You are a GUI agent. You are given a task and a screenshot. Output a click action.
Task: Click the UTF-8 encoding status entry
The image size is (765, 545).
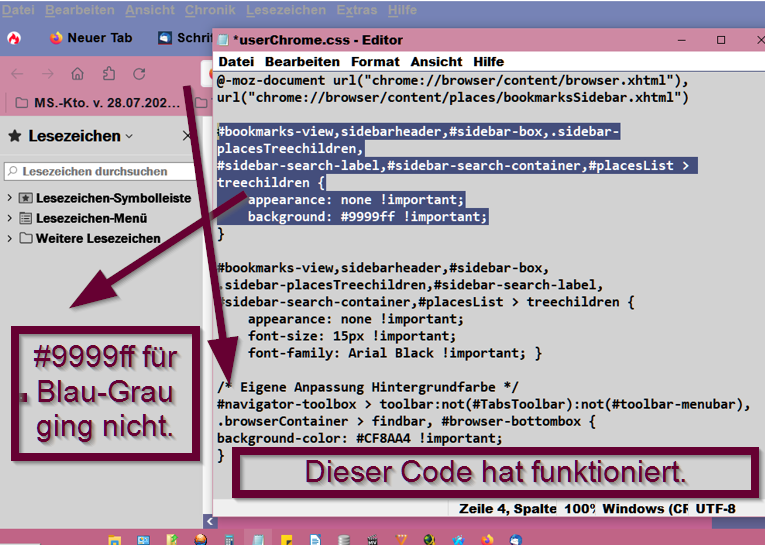(715, 509)
